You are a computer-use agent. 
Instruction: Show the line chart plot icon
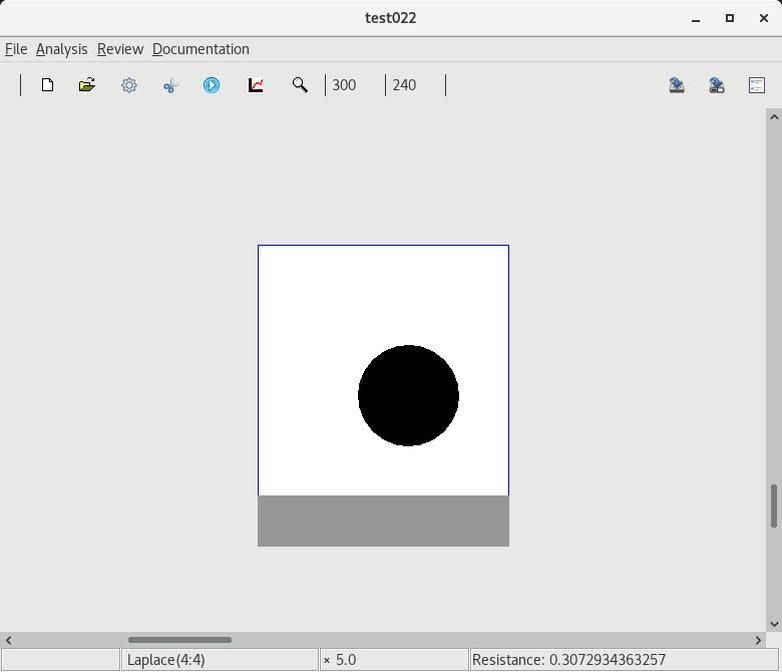pos(256,85)
